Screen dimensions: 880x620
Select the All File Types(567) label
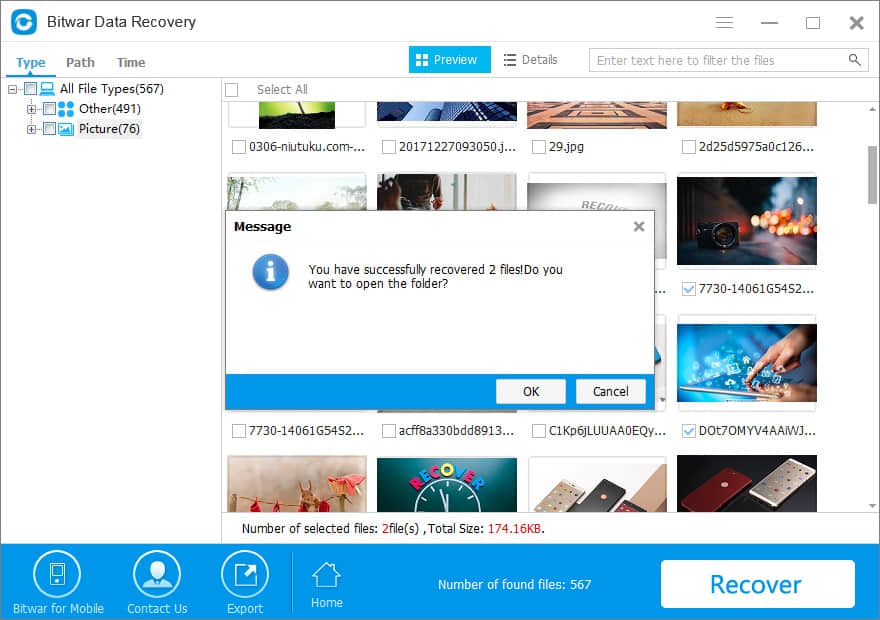pos(112,89)
